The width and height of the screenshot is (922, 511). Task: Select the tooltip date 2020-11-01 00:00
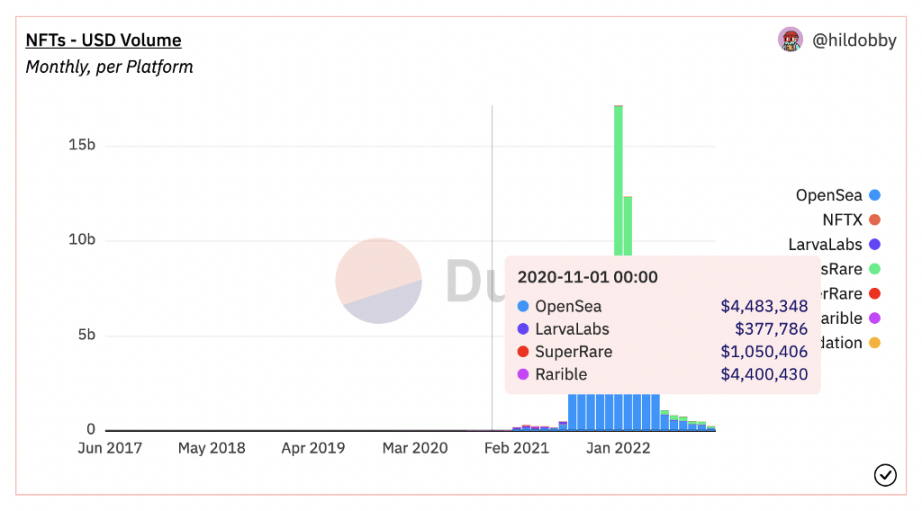587,277
